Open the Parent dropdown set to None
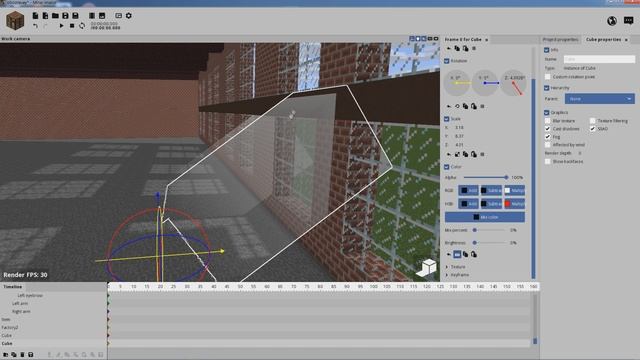The image size is (640, 360). (600, 99)
